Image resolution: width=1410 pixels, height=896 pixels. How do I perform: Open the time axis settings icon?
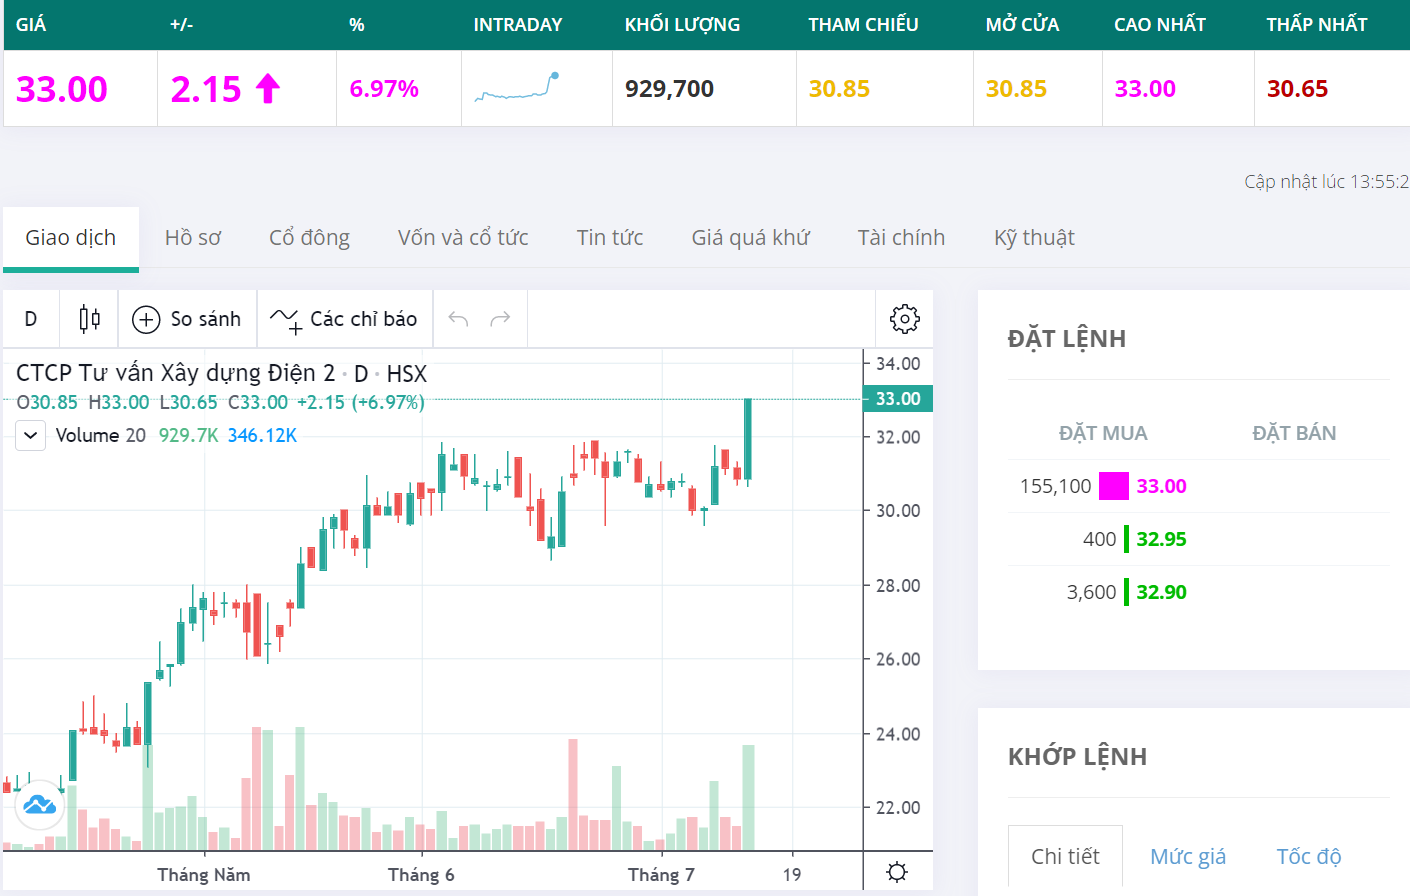[x=897, y=872]
